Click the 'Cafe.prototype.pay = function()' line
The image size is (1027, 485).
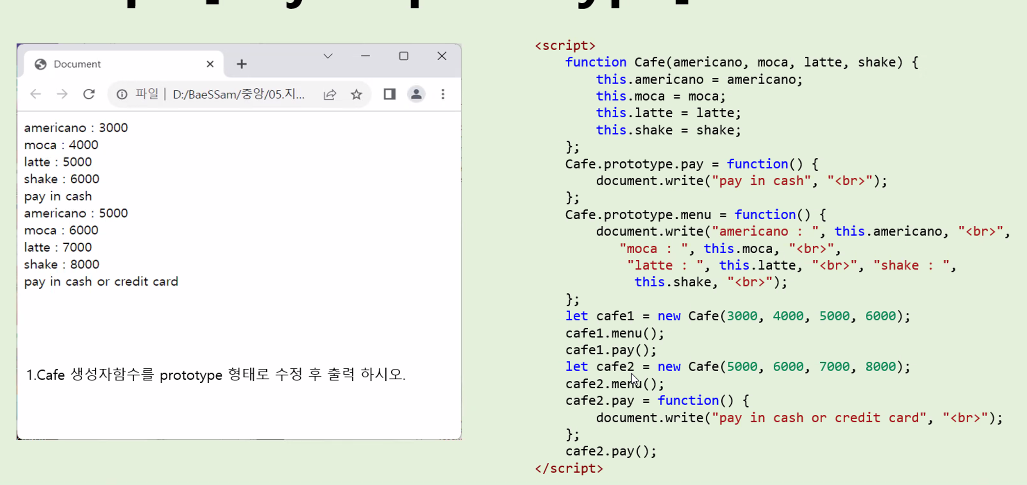click(x=692, y=164)
